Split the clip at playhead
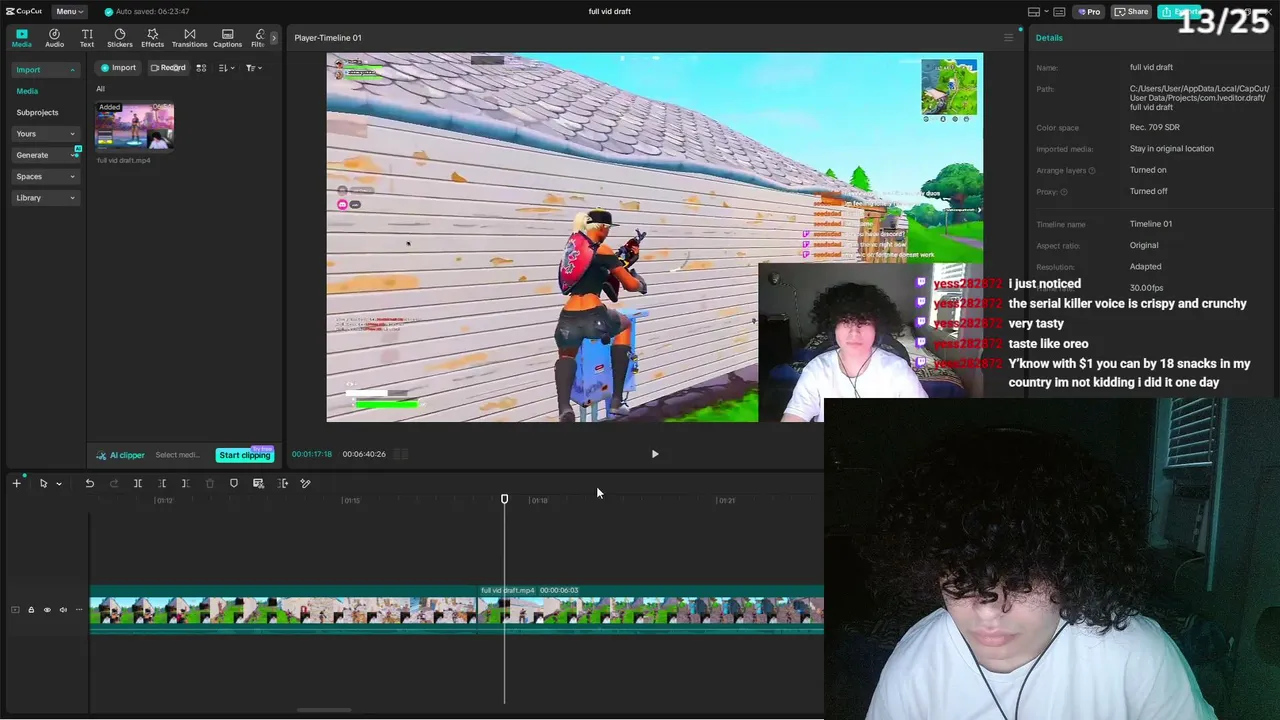Image resolution: width=1280 pixels, height=720 pixels. pos(138,483)
